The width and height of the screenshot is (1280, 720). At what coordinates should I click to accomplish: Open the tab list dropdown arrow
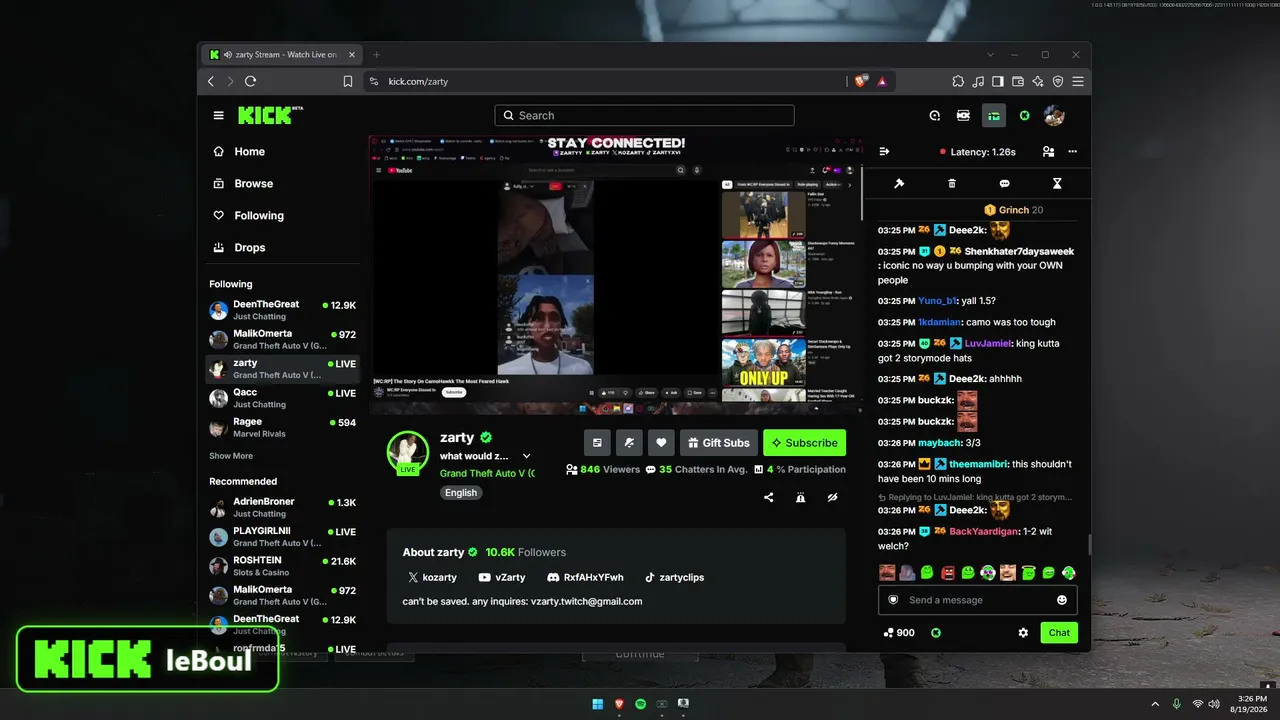pyautogui.click(x=990, y=54)
